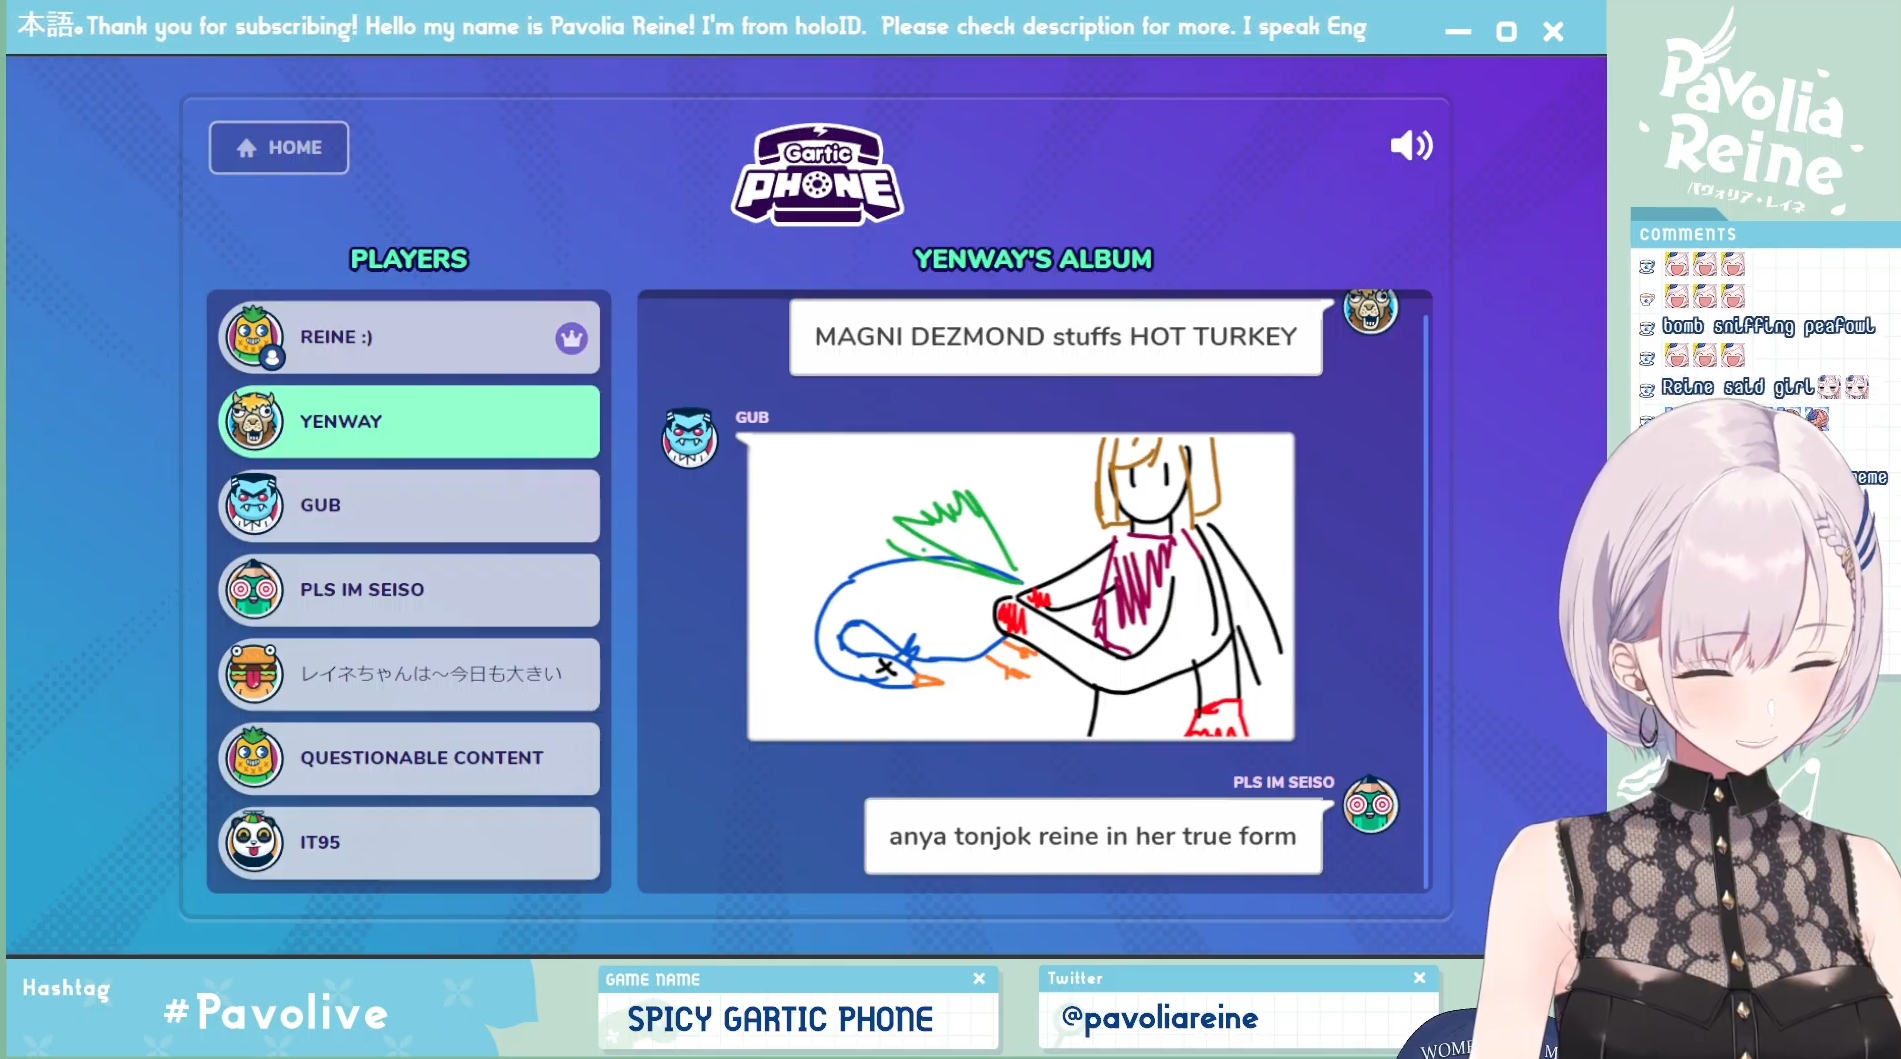Select IT95 in the players list

409,842
